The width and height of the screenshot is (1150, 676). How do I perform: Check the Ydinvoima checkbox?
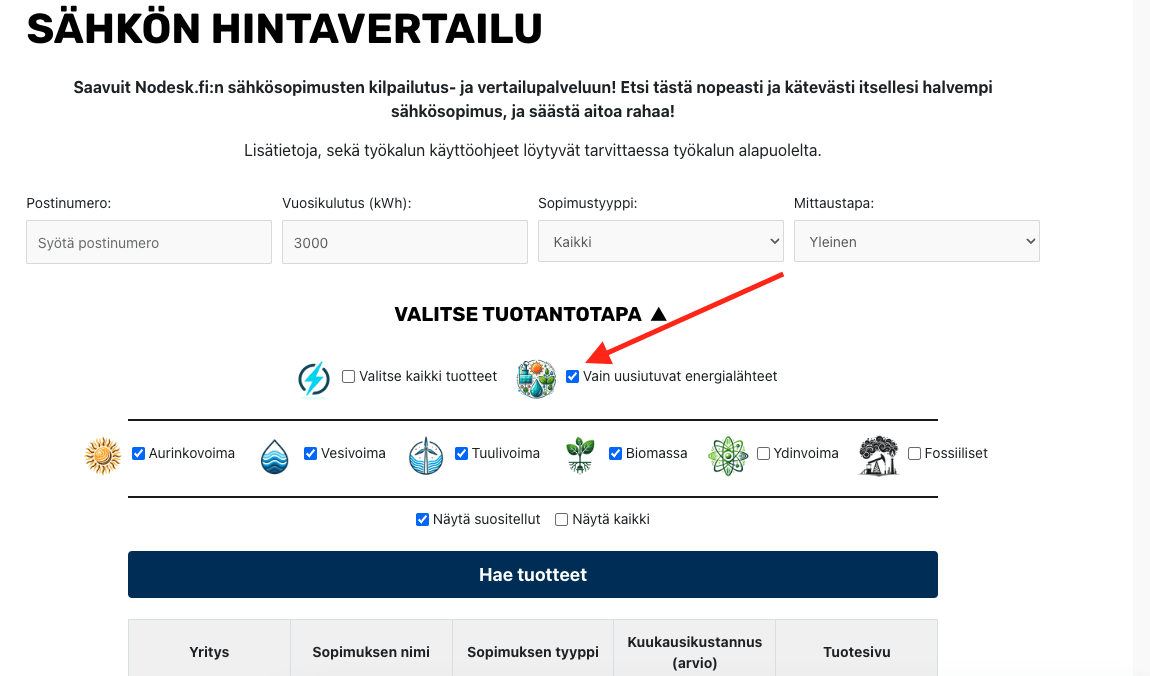point(764,454)
